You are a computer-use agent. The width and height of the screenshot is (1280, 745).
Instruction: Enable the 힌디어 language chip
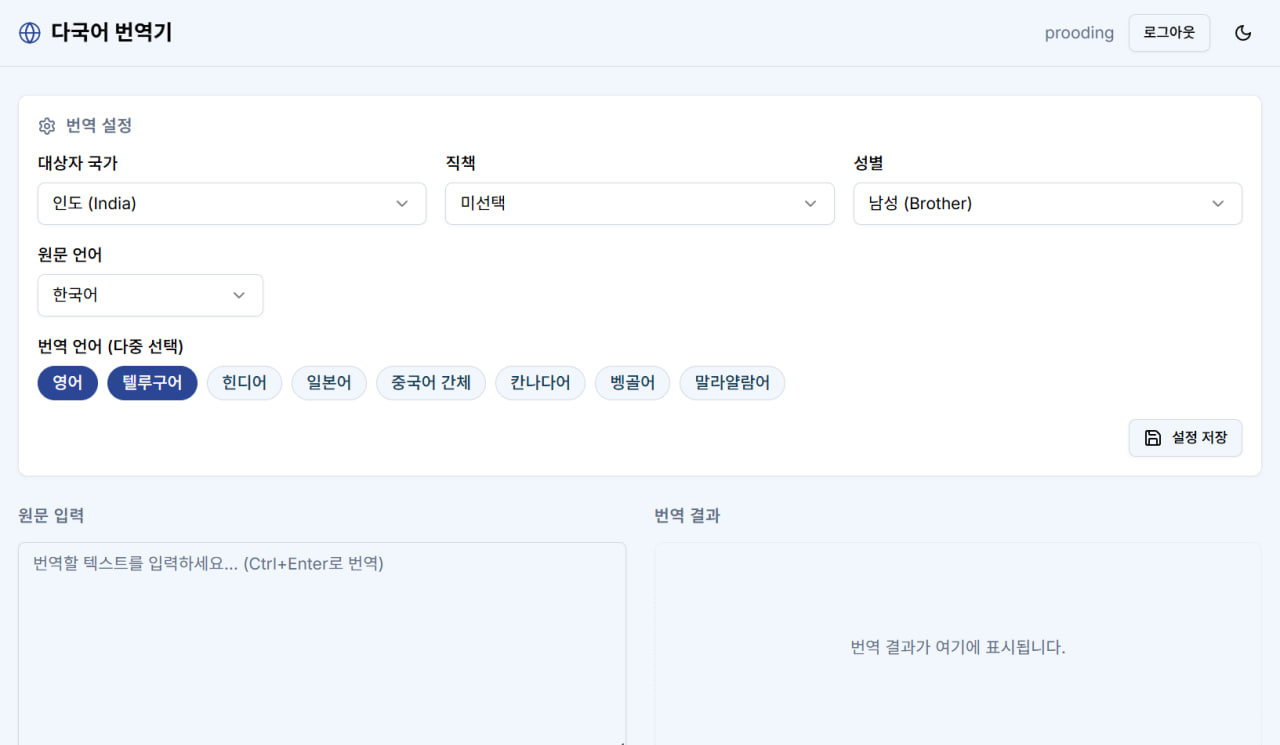[x=244, y=383]
